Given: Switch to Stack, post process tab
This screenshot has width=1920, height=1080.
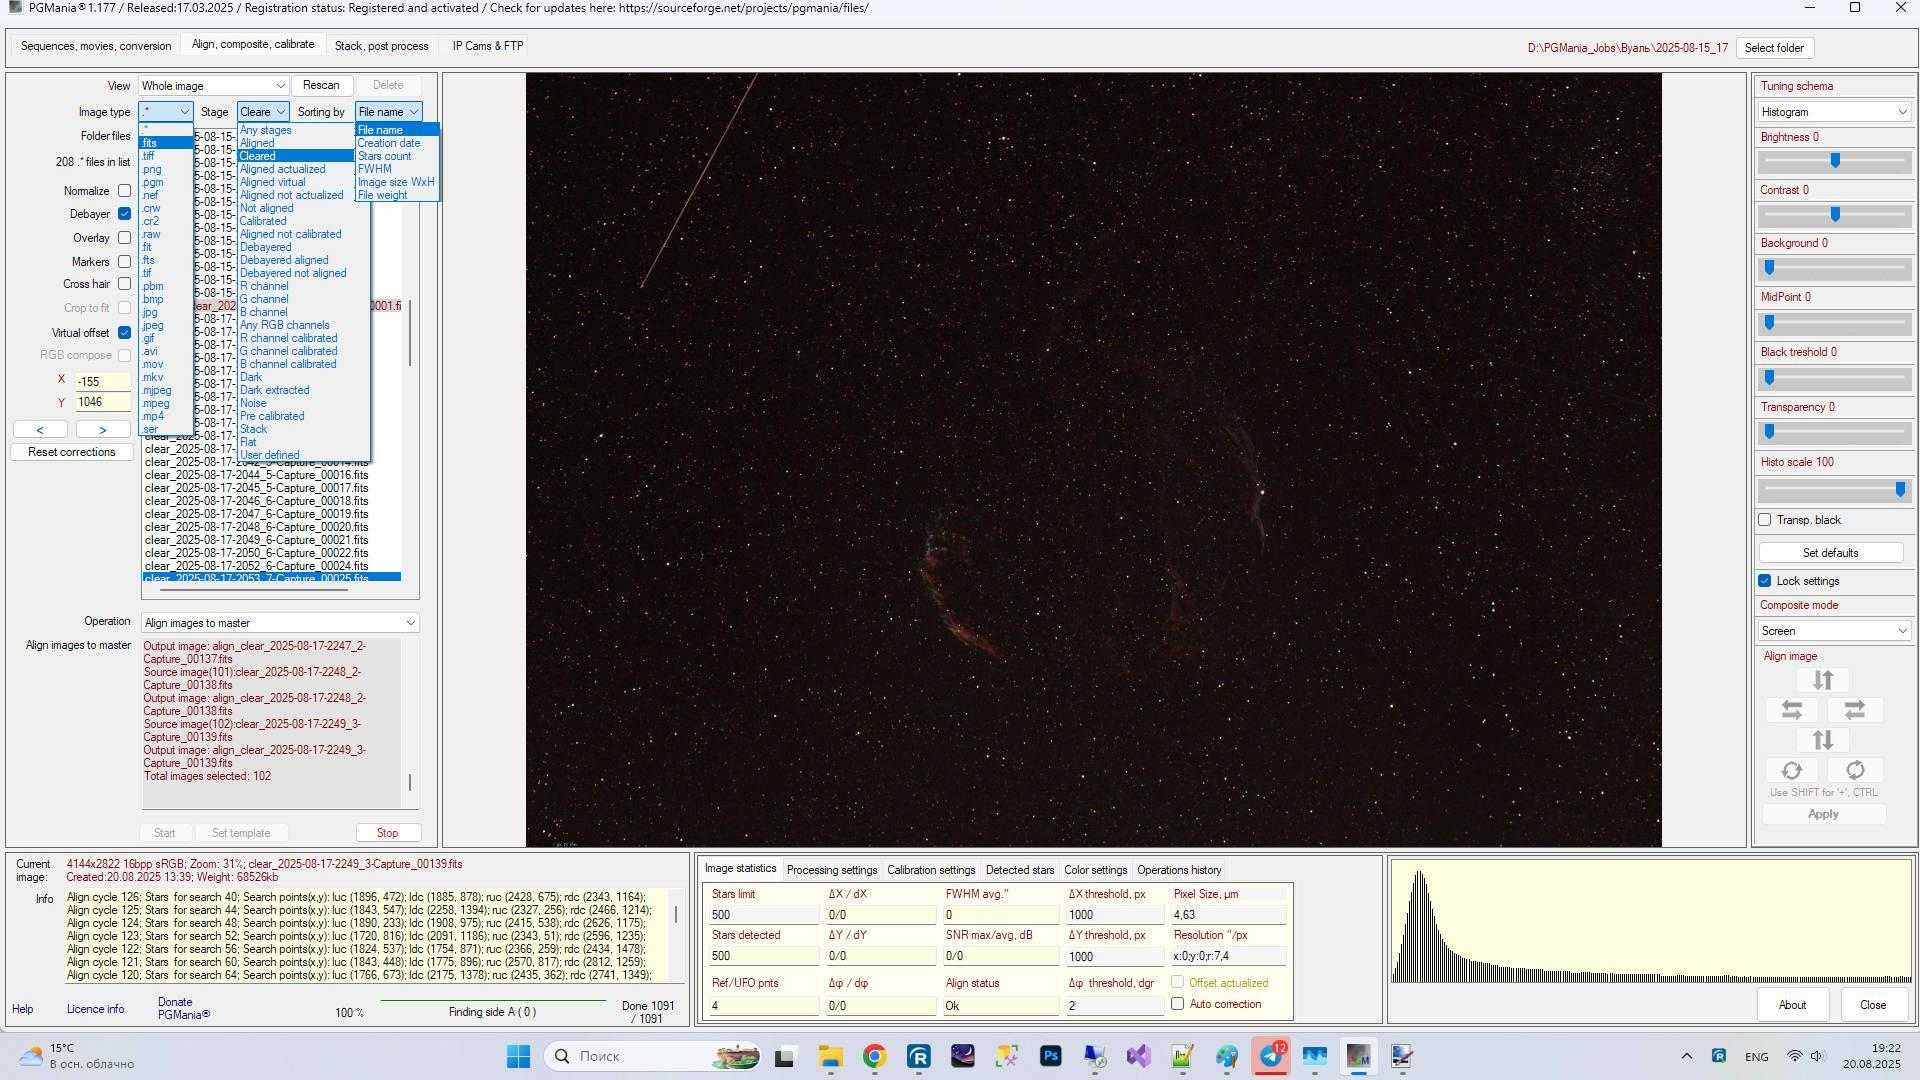Looking at the screenshot, I should [381, 46].
